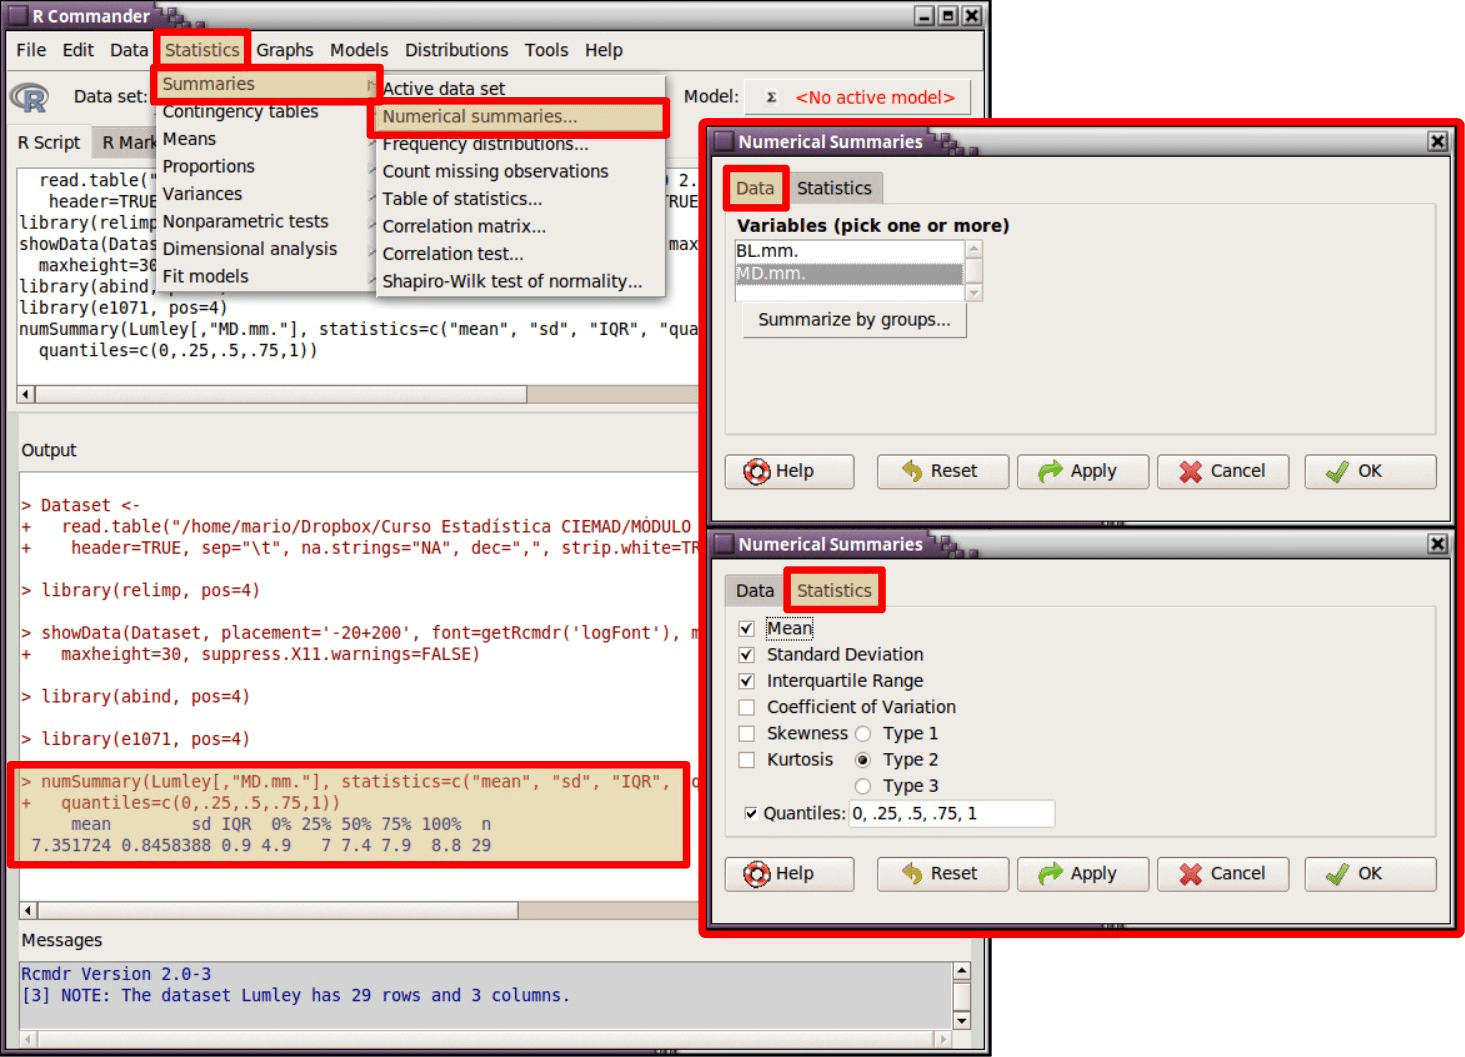This screenshot has width=1465, height=1057.
Task: Open the Tools menu
Action: click(546, 50)
